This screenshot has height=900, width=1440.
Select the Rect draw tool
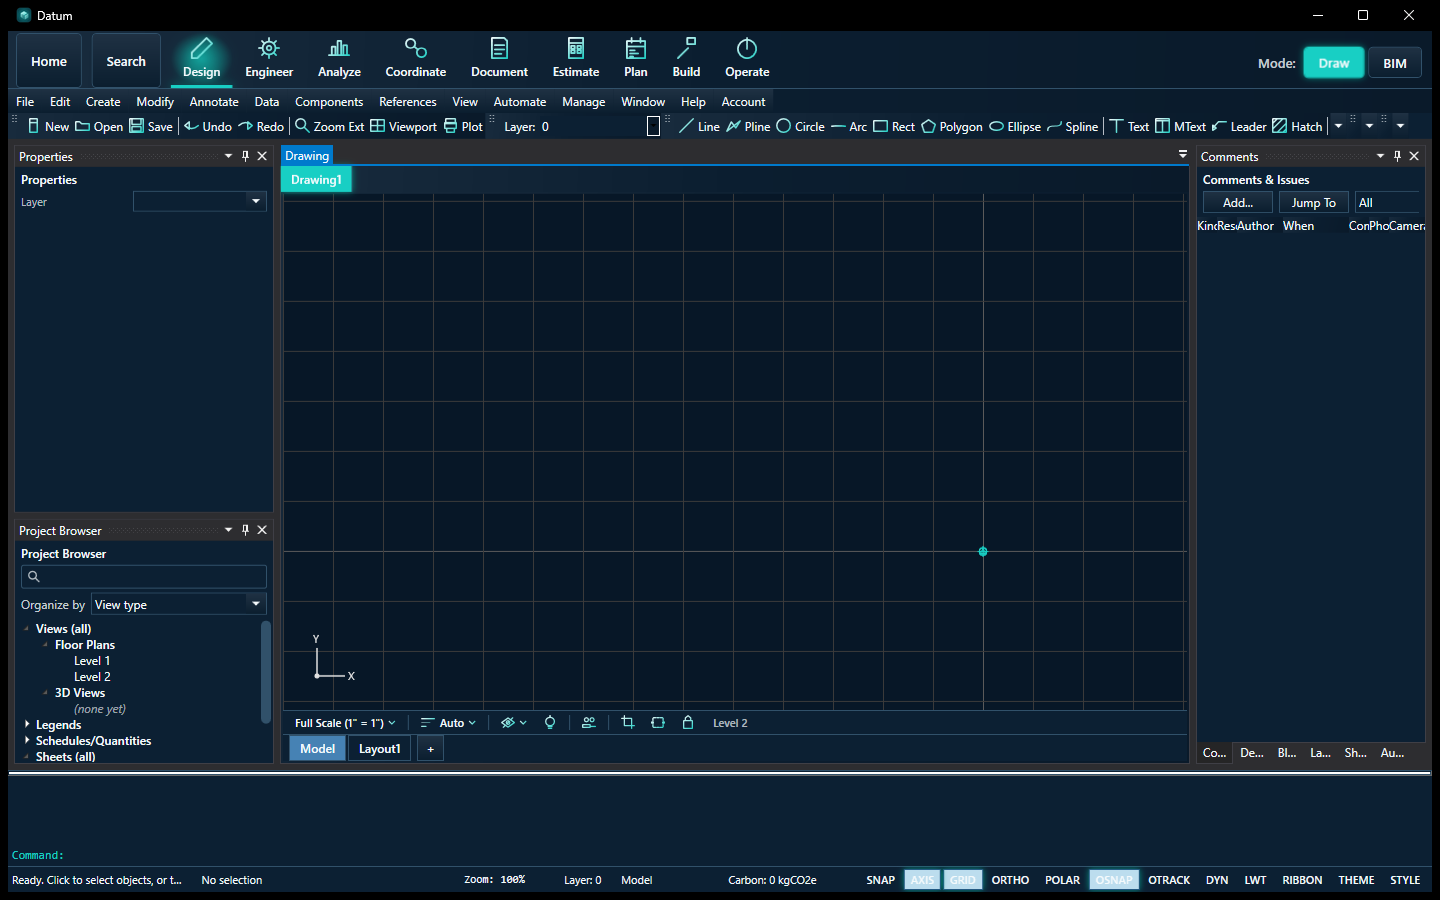(894, 126)
